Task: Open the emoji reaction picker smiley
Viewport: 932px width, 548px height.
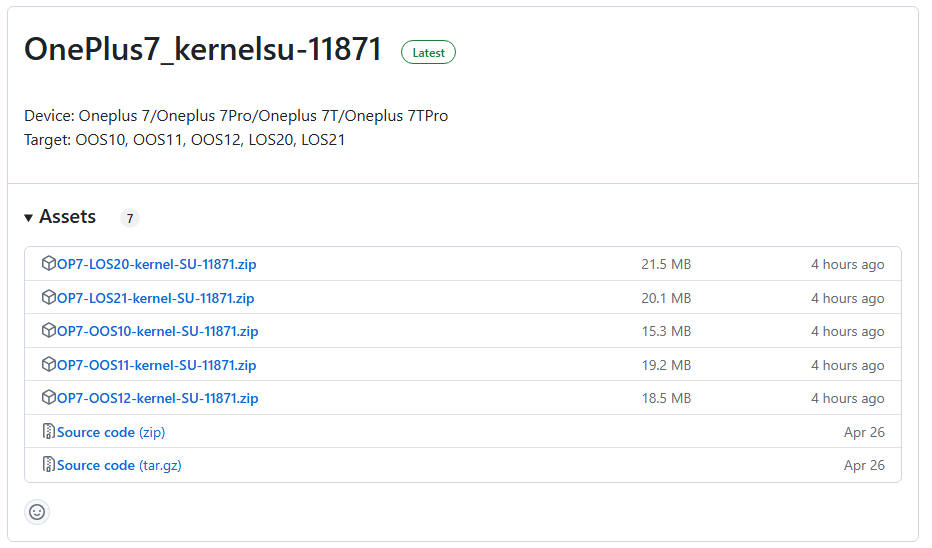Action: (x=37, y=512)
